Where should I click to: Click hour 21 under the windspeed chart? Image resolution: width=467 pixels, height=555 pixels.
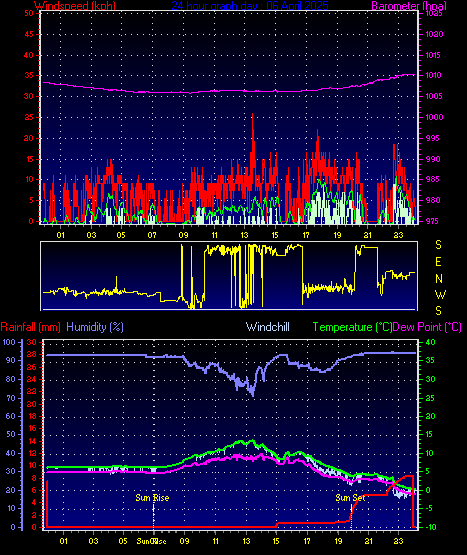pyautogui.click(x=368, y=235)
